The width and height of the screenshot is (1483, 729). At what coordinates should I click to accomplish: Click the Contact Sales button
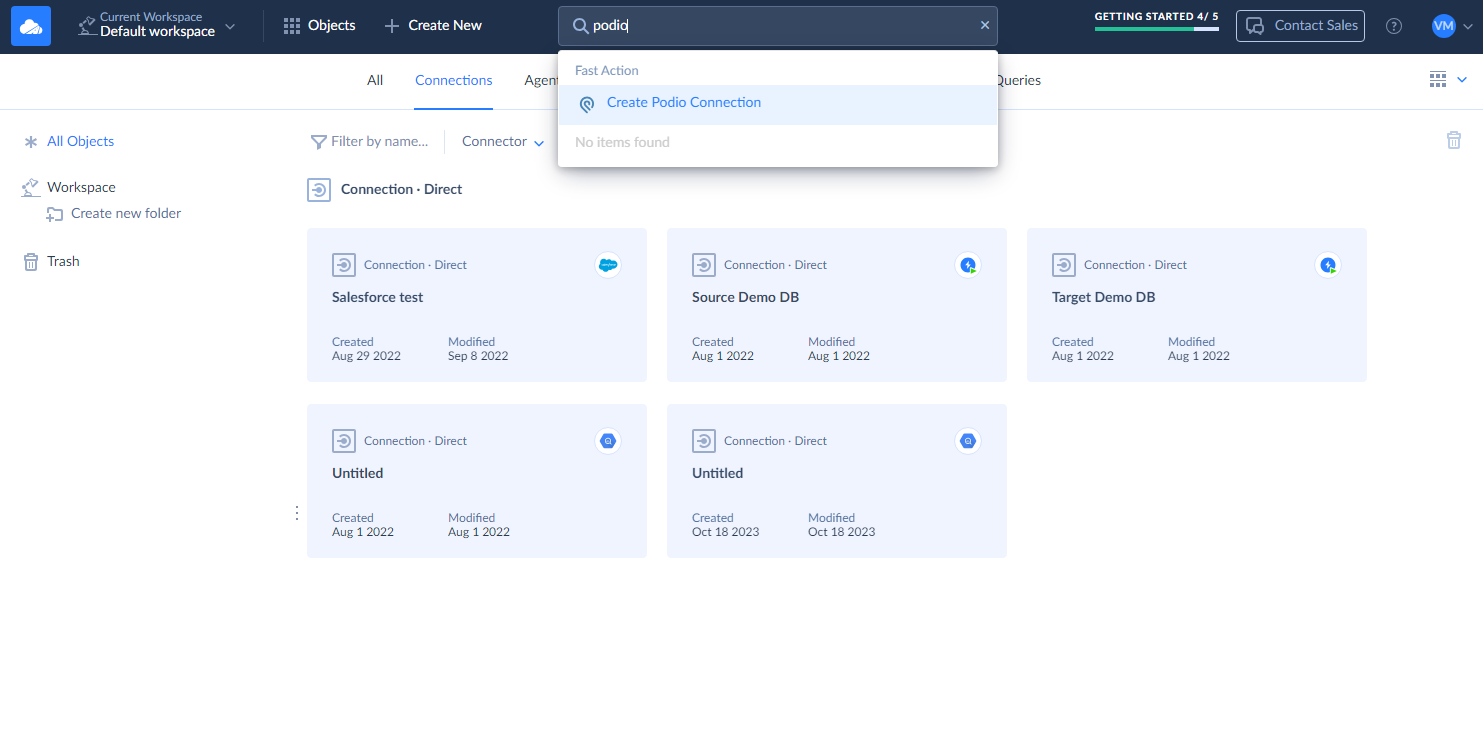point(1300,26)
